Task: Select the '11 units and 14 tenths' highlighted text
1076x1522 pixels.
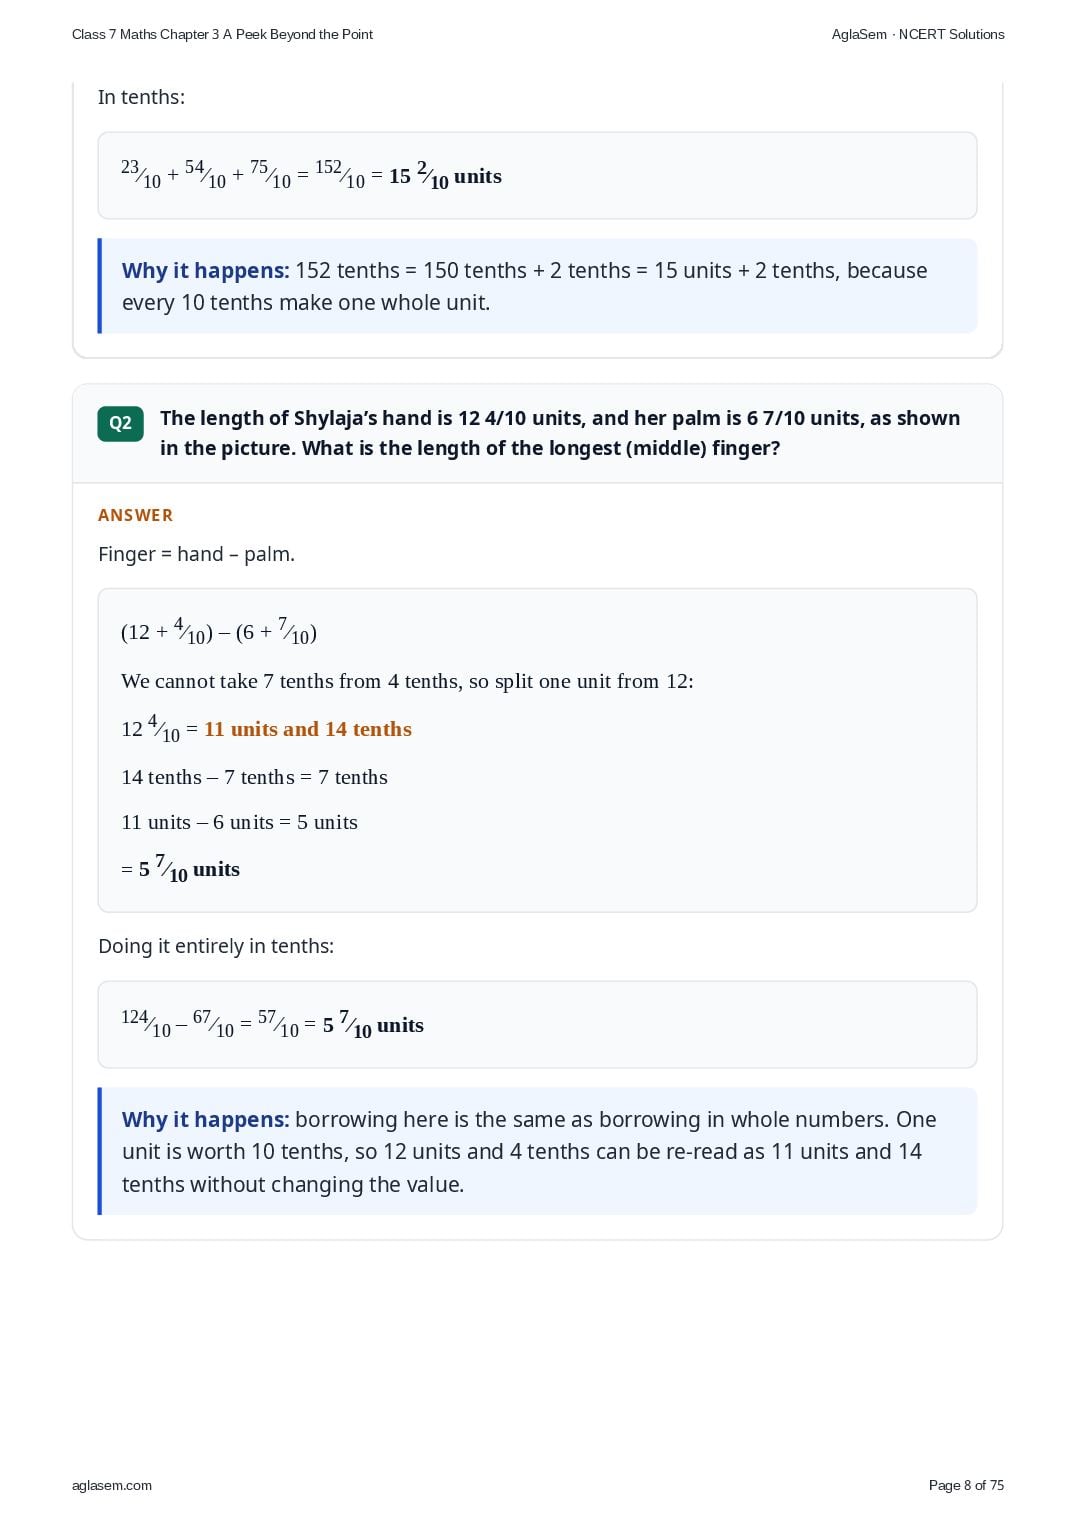Action: (x=308, y=729)
